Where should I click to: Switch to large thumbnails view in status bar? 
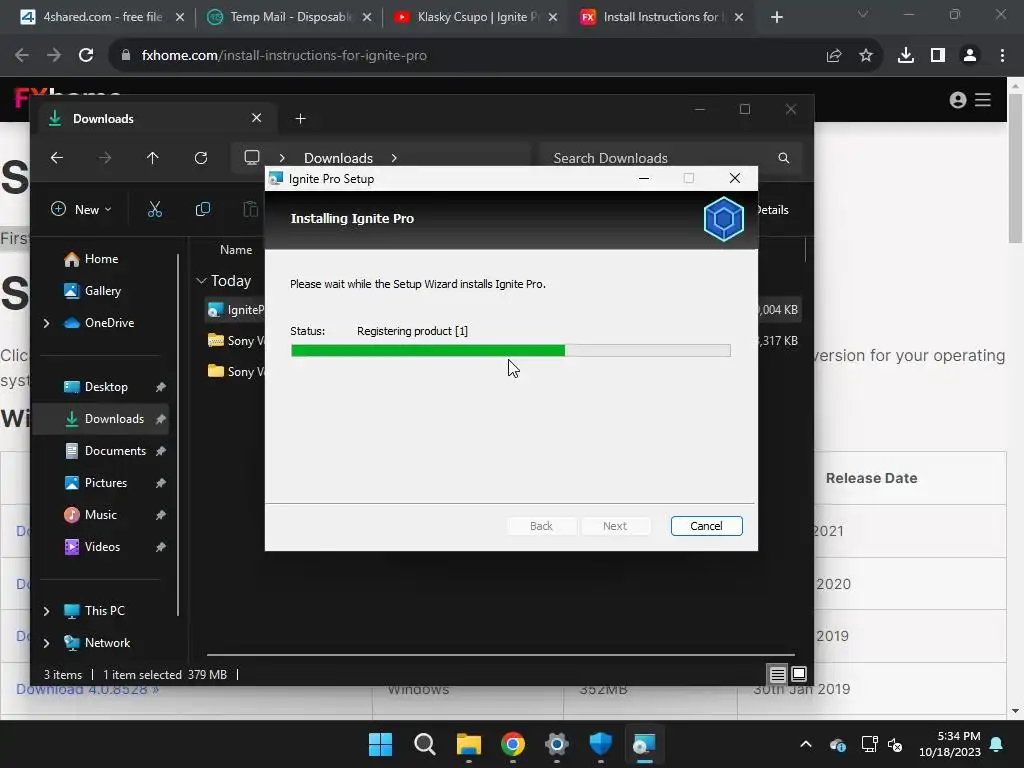799,674
